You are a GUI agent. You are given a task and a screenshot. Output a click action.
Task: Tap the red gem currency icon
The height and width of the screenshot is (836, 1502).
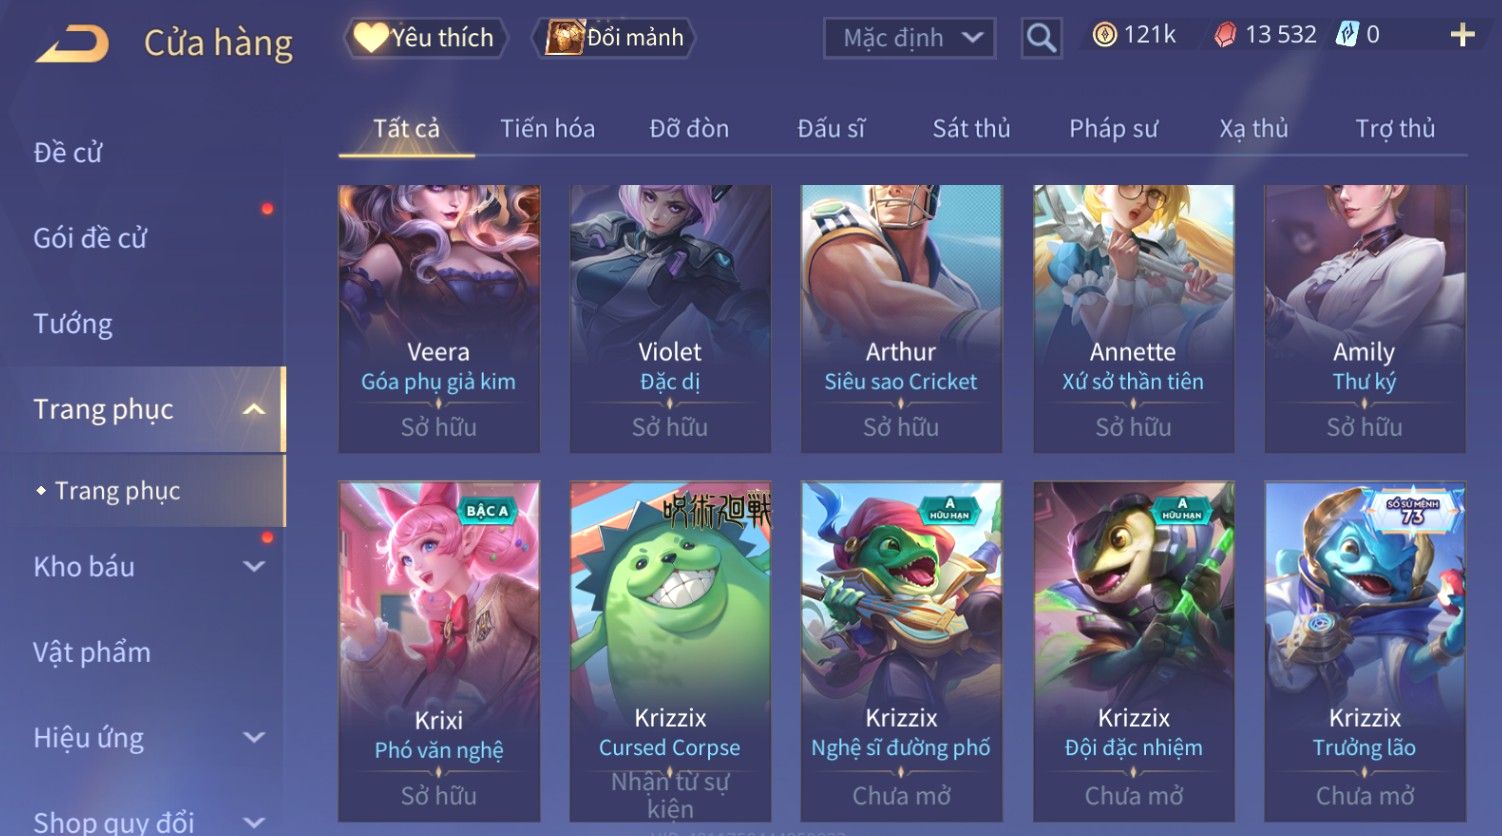pos(1225,35)
